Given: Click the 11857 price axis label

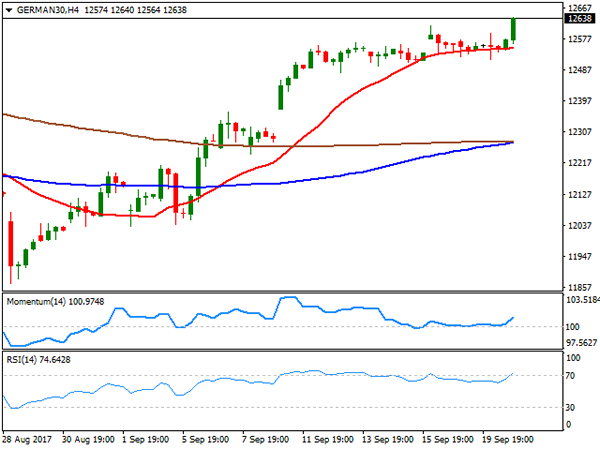Looking at the screenshot, I should [x=580, y=287].
